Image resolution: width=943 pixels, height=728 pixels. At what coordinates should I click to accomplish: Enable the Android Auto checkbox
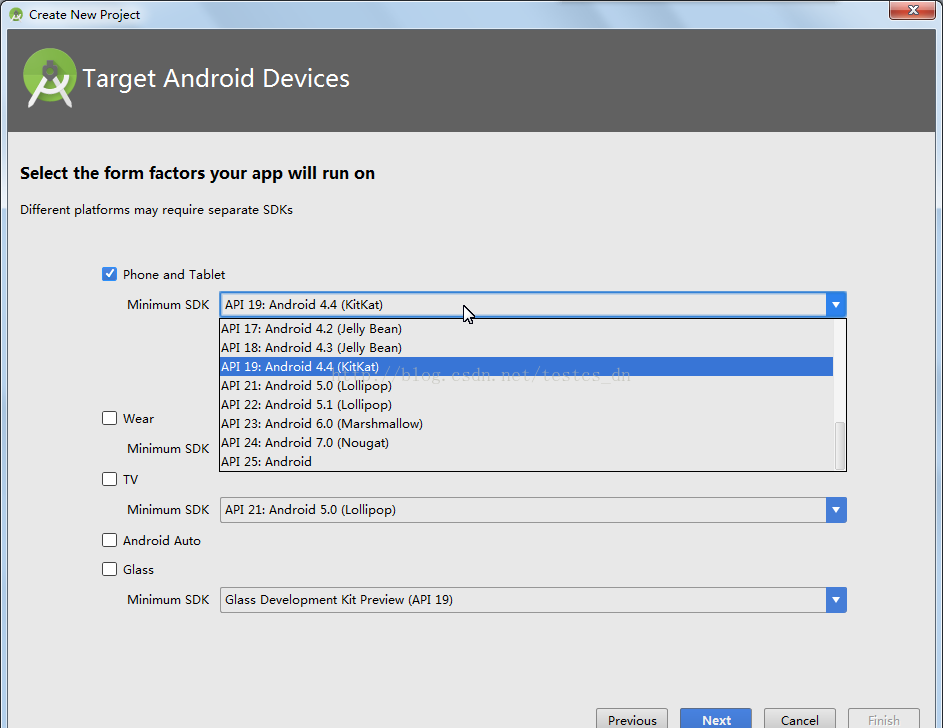(x=109, y=540)
